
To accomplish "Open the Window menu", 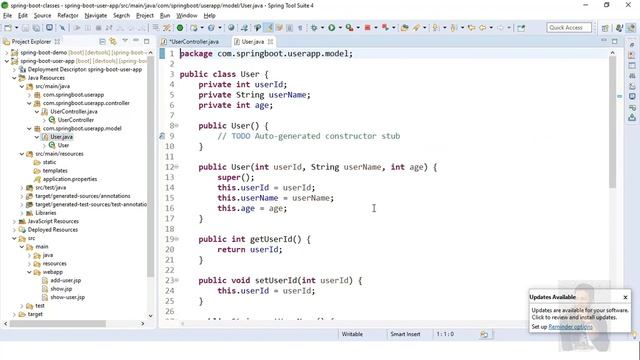I will coord(187,16).
